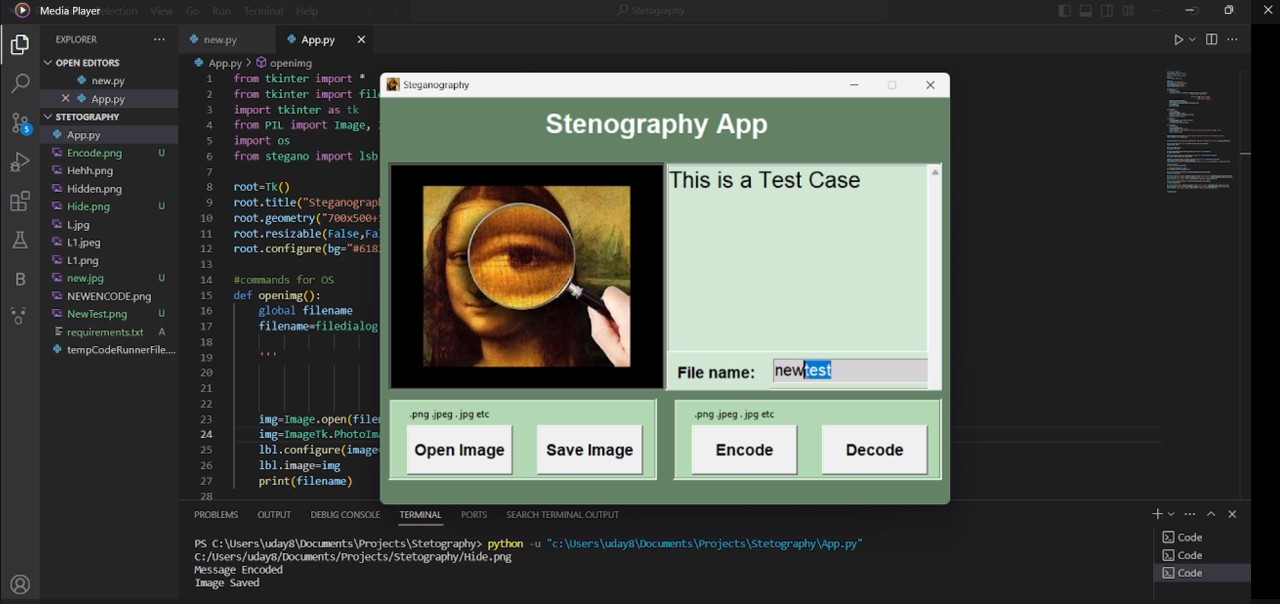The image size is (1280, 604).
Task: Open Explorer panel ellipsis menu
Action: coord(159,39)
